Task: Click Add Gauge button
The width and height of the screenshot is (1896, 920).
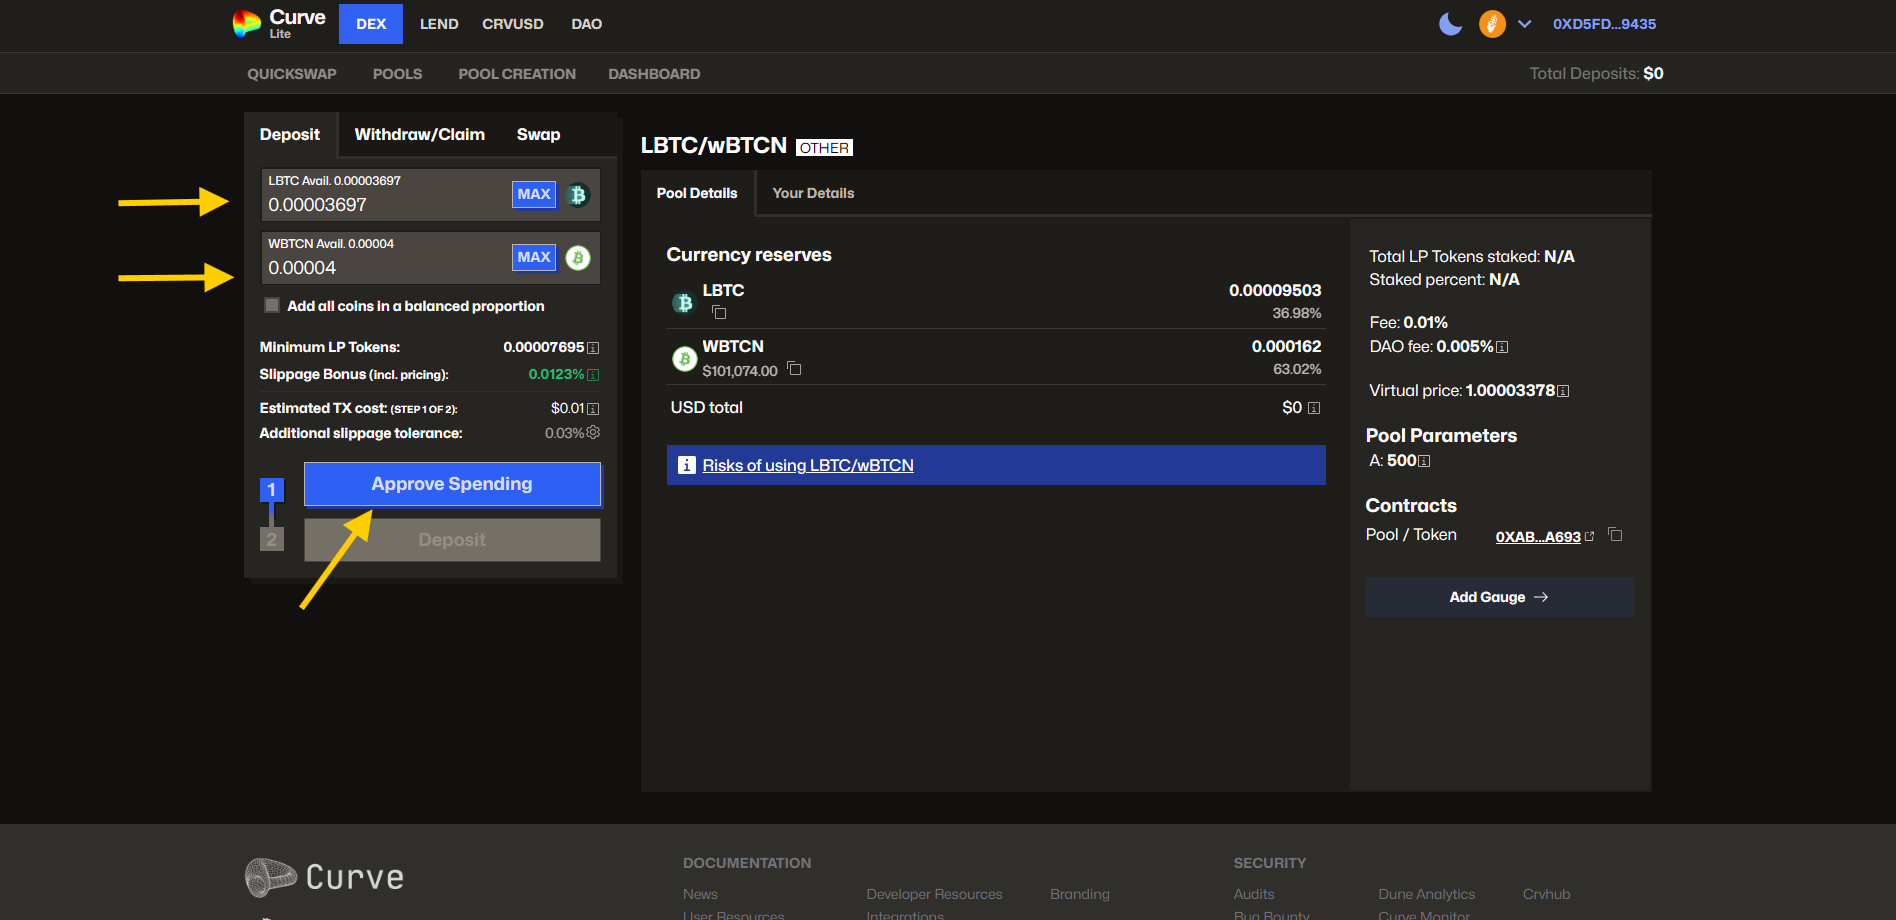Action: point(1499,597)
